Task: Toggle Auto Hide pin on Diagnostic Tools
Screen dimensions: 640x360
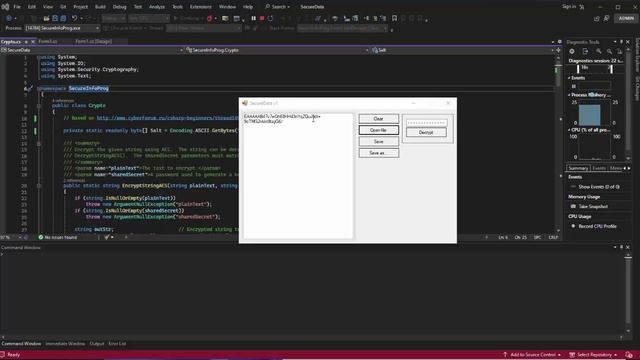Action: click(x=621, y=42)
